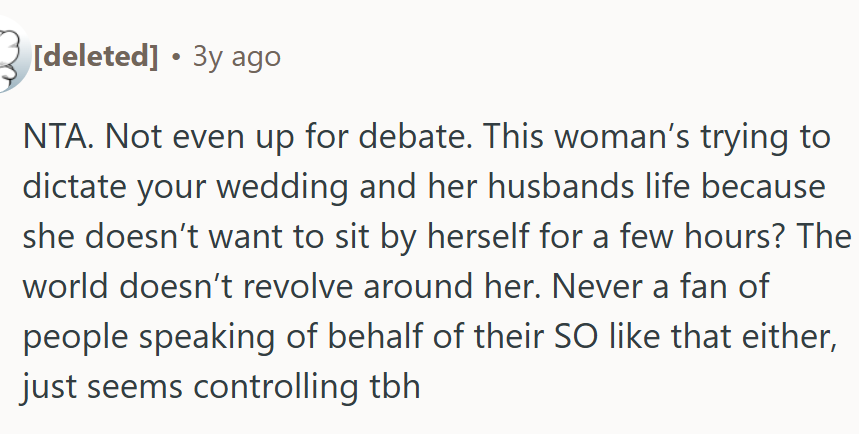The height and width of the screenshot is (434, 859).
Task: Open the [deleted] username link
Action: pos(96,57)
